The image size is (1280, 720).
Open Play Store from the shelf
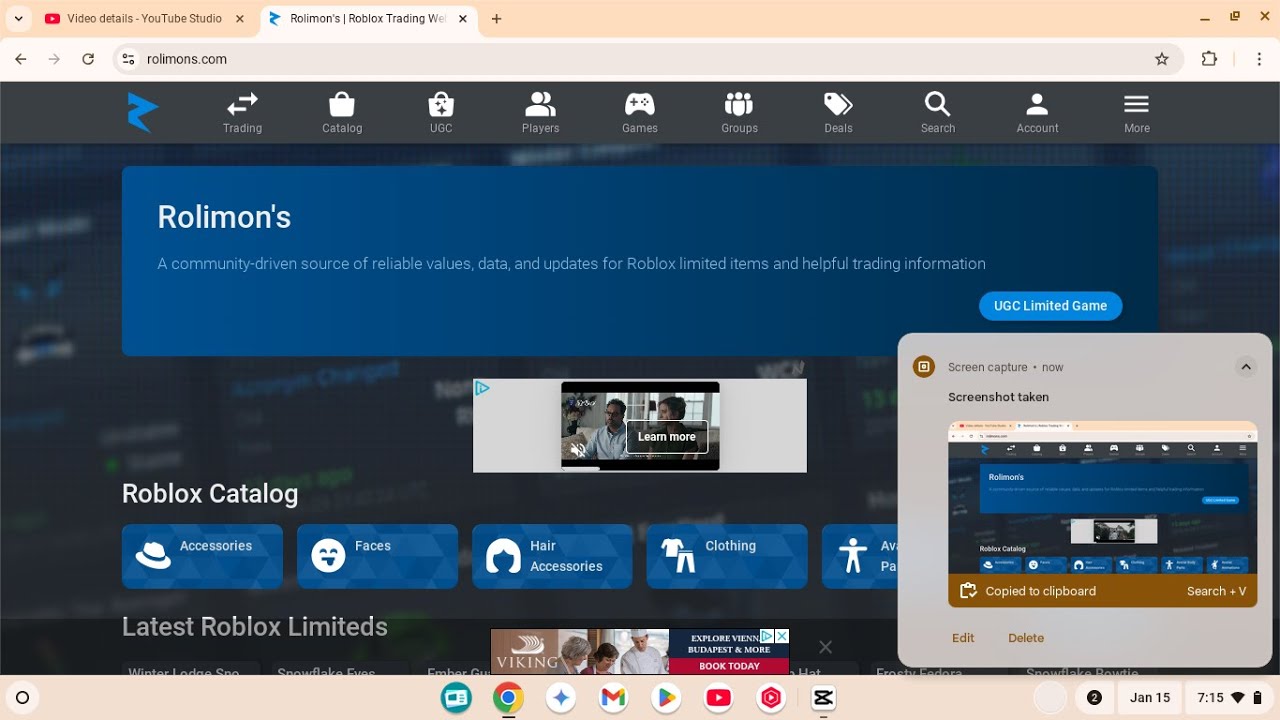[x=666, y=698]
